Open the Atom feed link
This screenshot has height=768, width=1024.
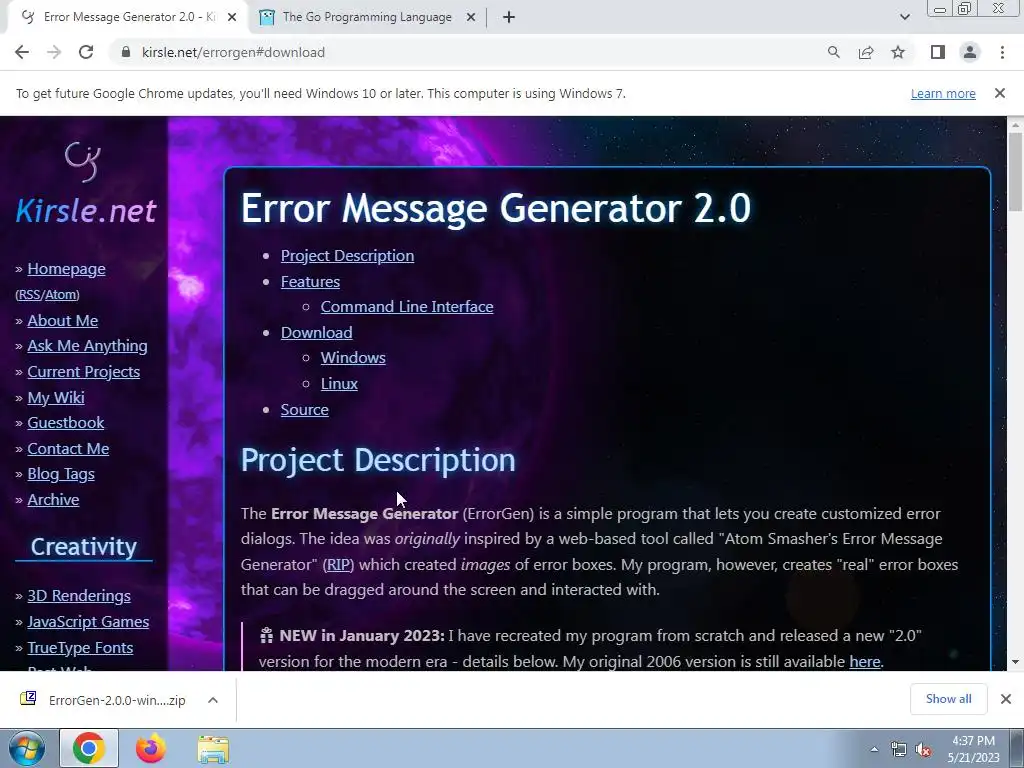[61, 295]
